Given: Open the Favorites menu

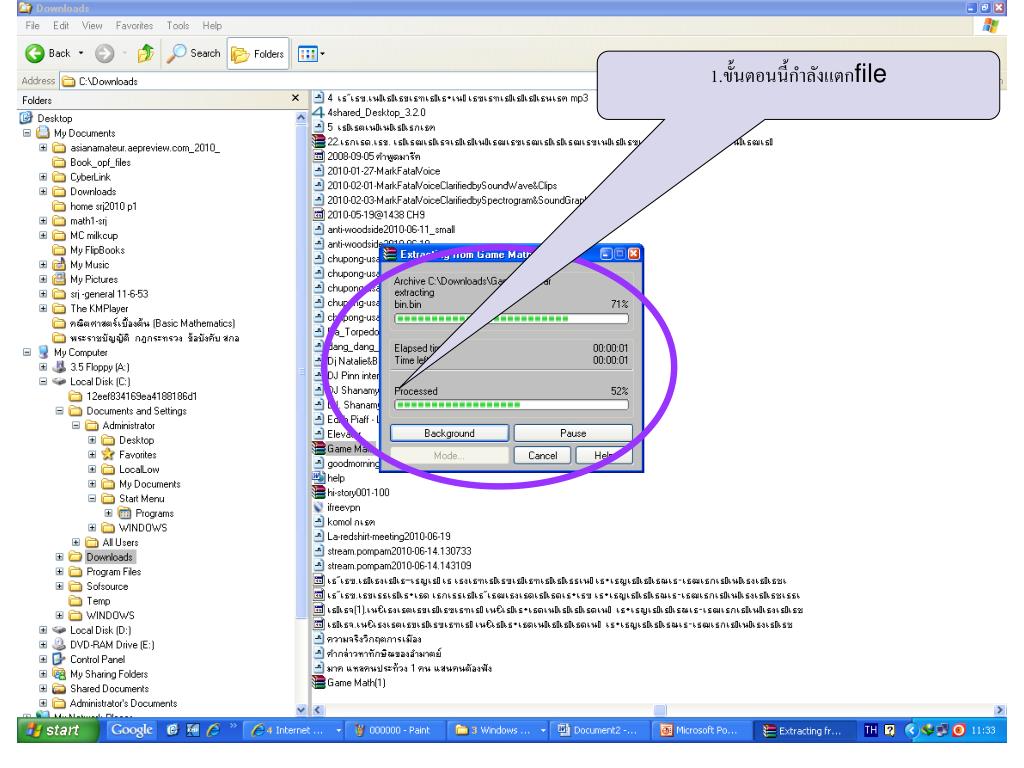Looking at the screenshot, I should click(135, 25).
